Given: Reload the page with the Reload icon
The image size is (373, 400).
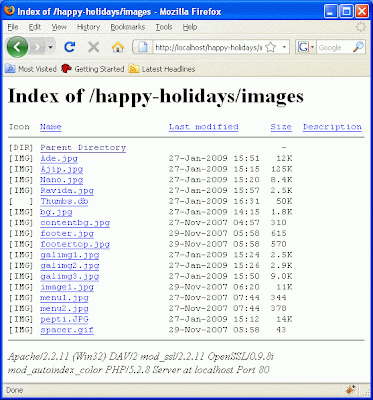Looking at the screenshot, I should (x=69, y=47).
